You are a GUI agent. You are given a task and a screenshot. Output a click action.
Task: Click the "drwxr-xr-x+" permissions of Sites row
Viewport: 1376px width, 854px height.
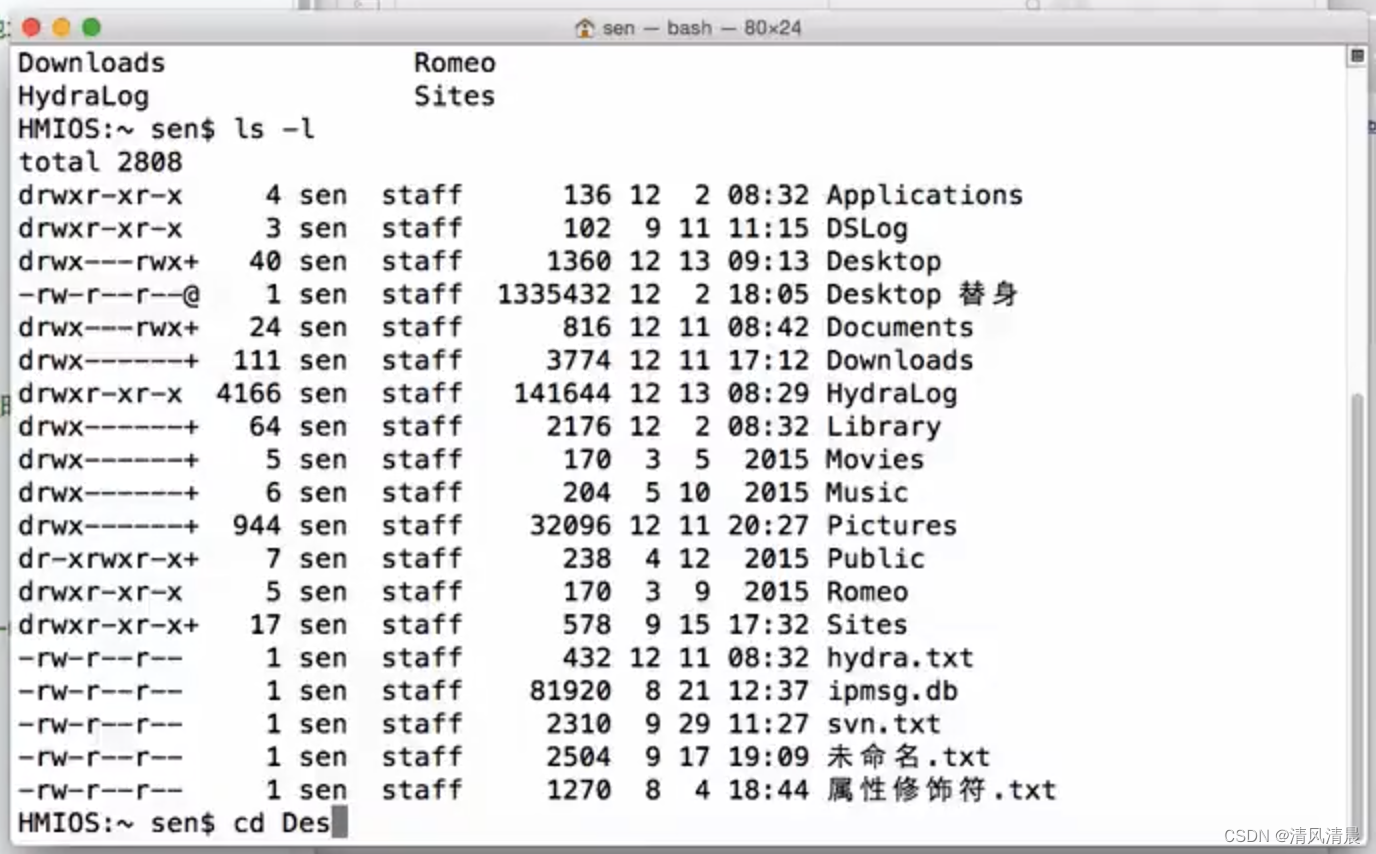coord(108,624)
